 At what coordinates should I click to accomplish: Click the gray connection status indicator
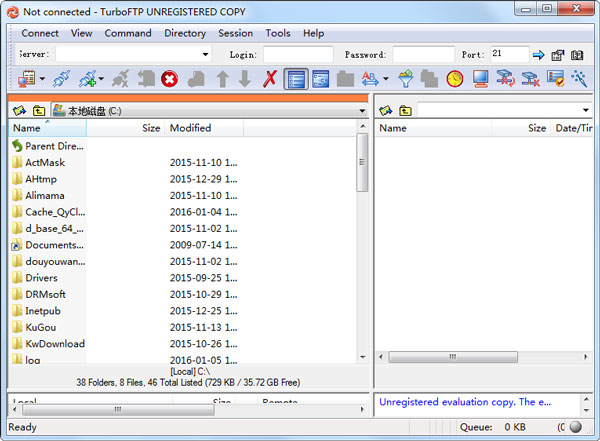[x=576, y=427]
